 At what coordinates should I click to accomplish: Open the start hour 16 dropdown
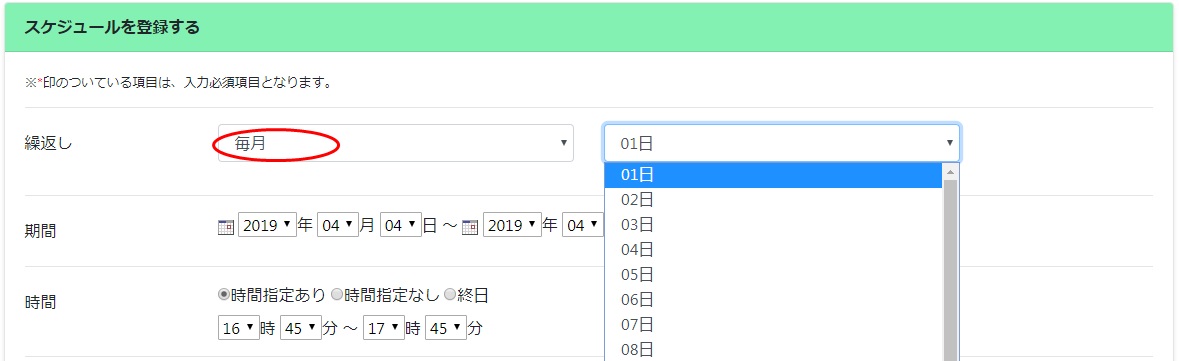pyautogui.click(x=238, y=328)
